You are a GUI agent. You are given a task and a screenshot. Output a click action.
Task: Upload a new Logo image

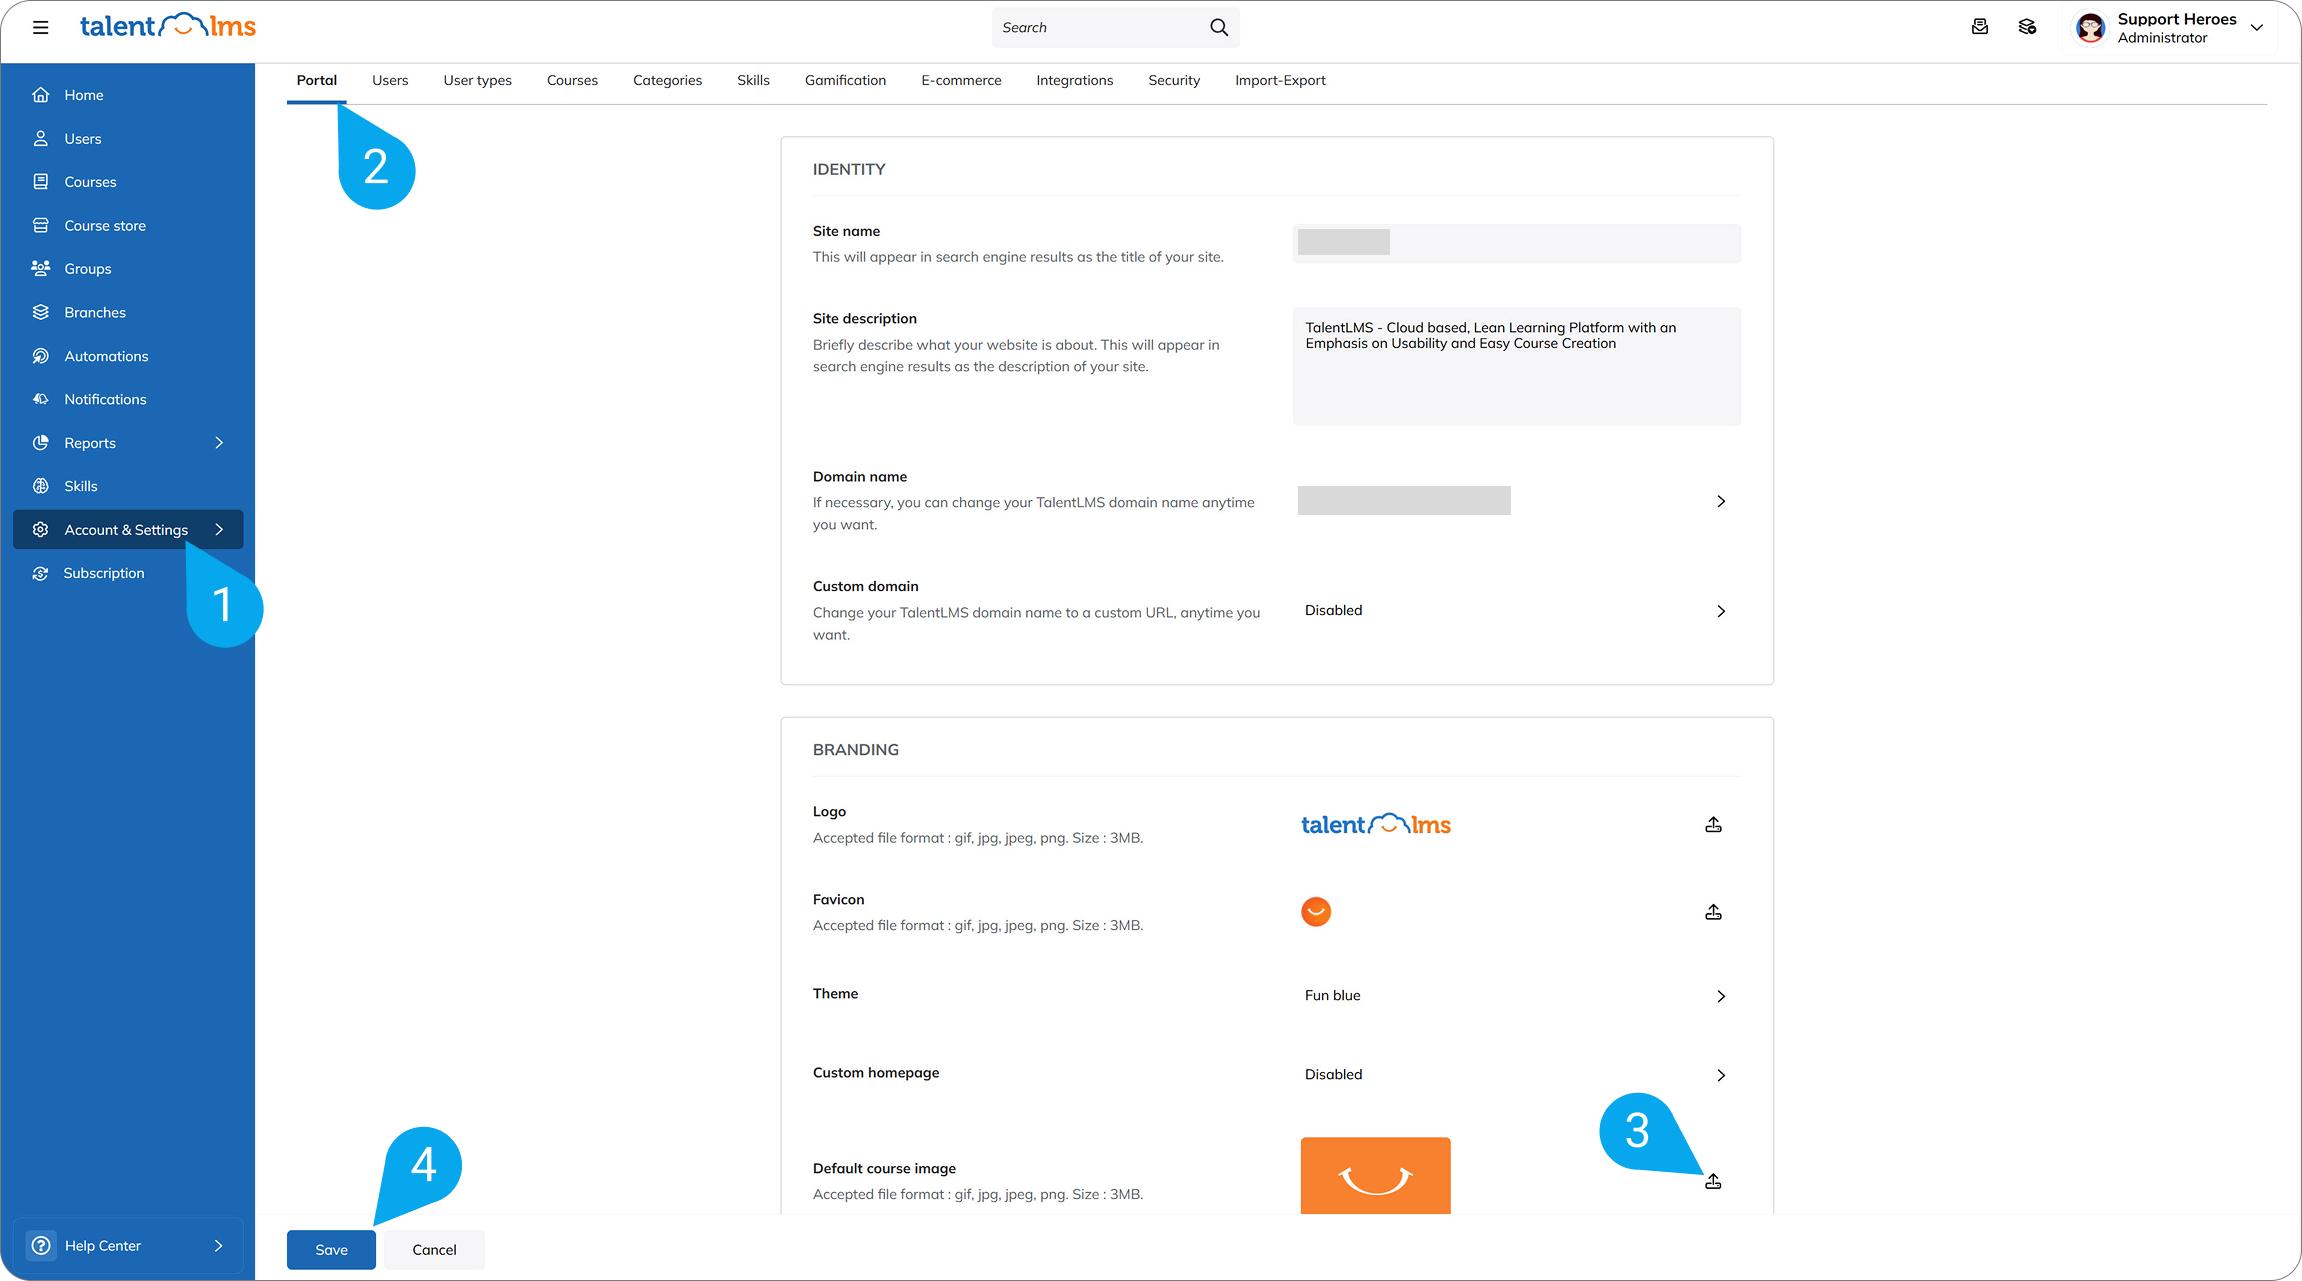(1713, 825)
